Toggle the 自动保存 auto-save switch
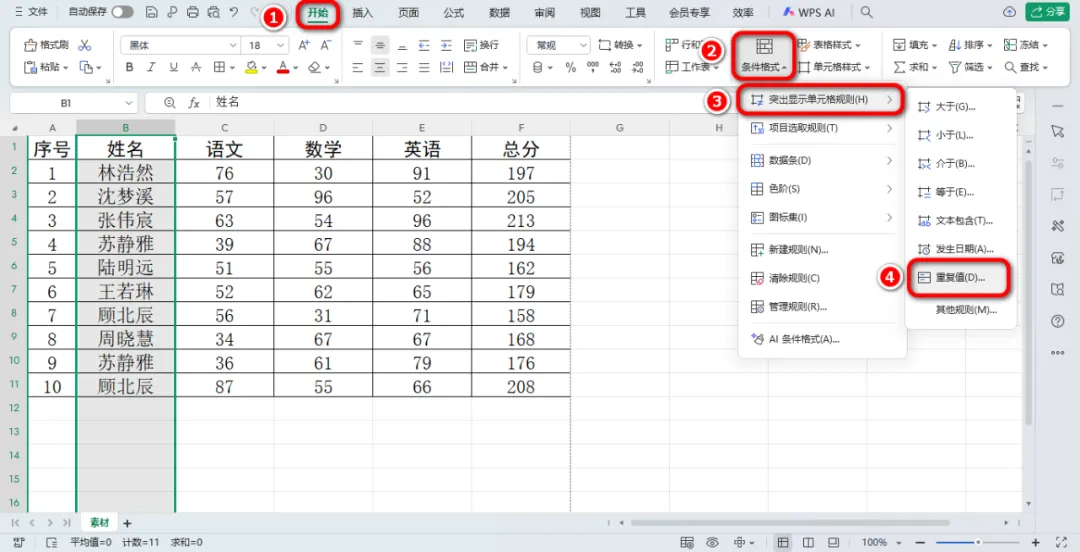The width and height of the screenshot is (1080, 552). point(123,12)
